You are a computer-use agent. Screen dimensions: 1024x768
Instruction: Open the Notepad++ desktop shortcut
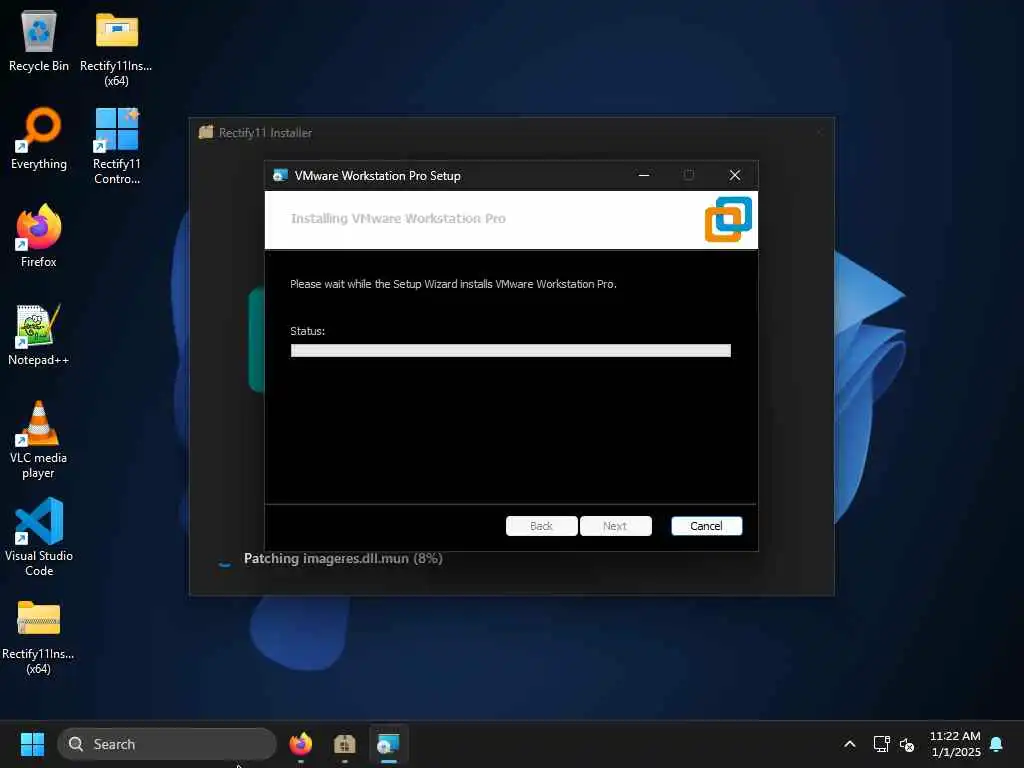(x=39, y=334)
